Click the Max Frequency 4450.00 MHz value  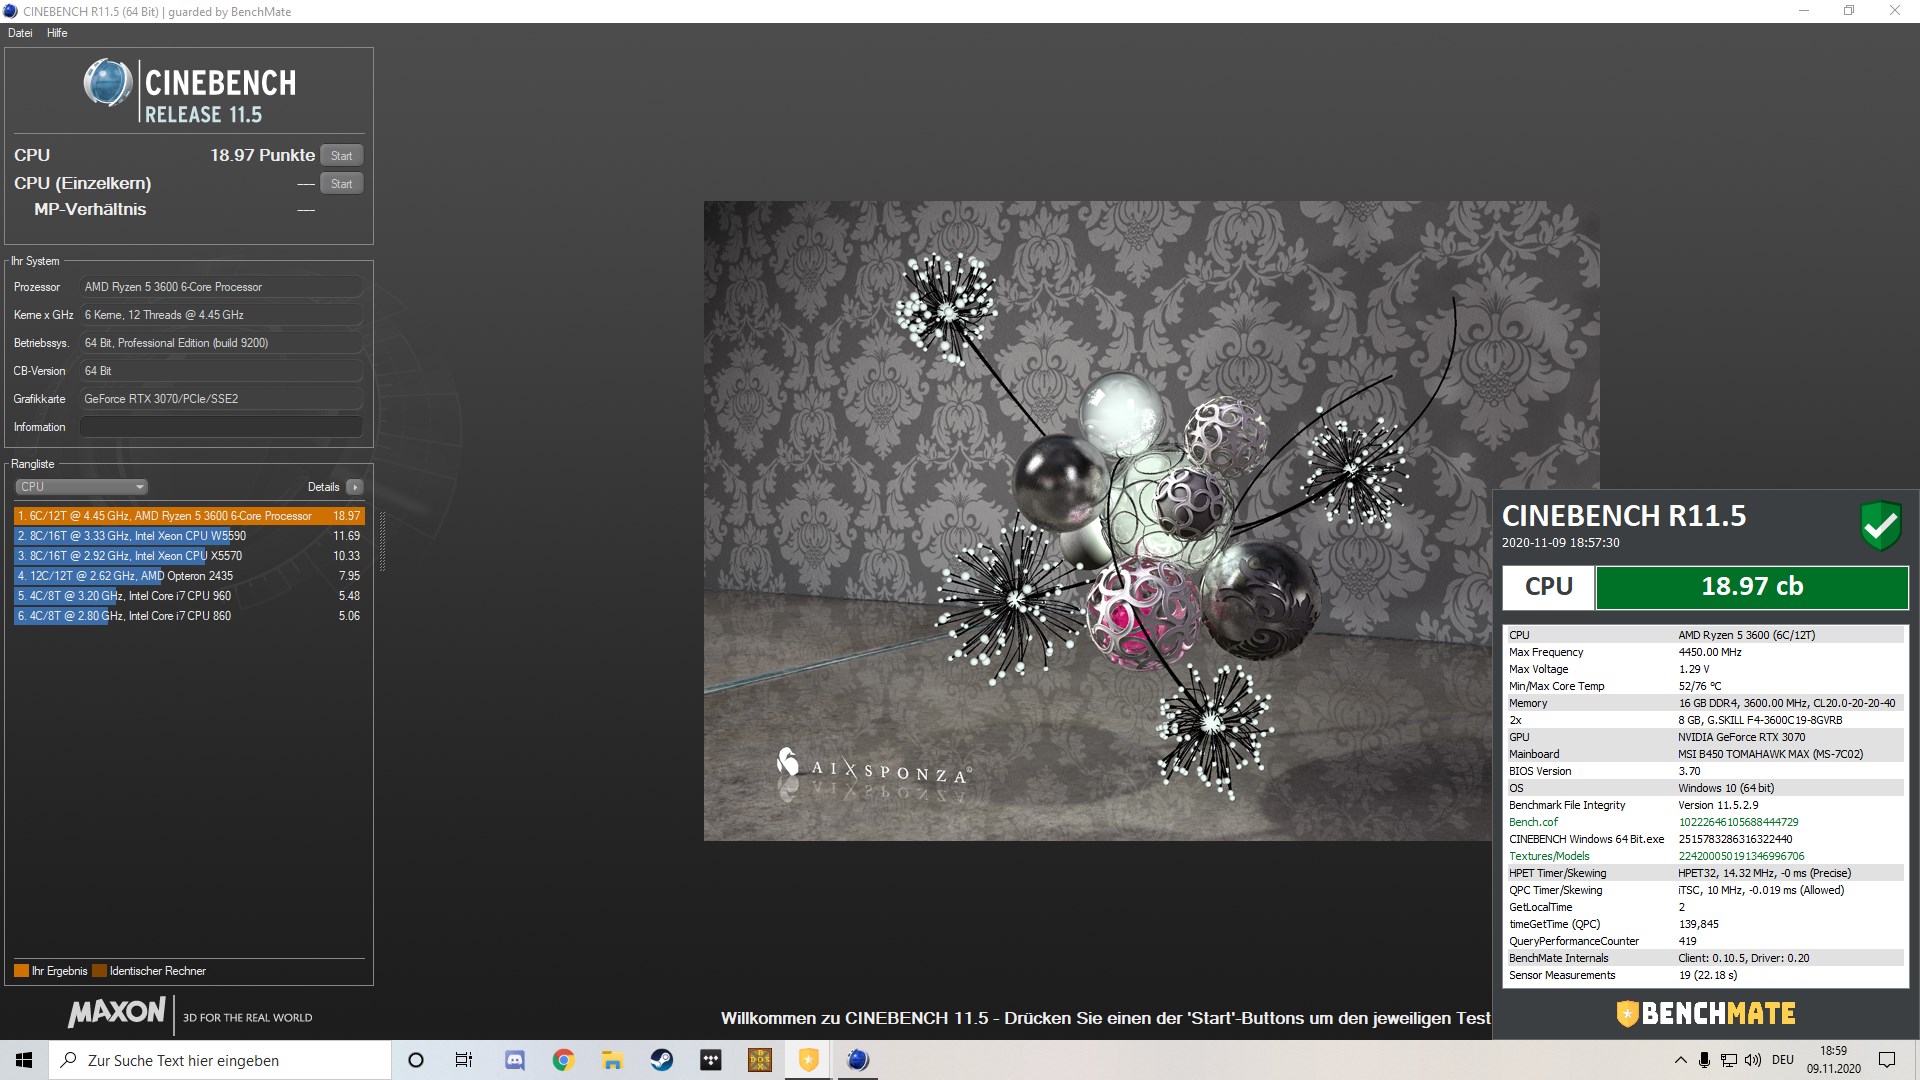click(1710, 652)
